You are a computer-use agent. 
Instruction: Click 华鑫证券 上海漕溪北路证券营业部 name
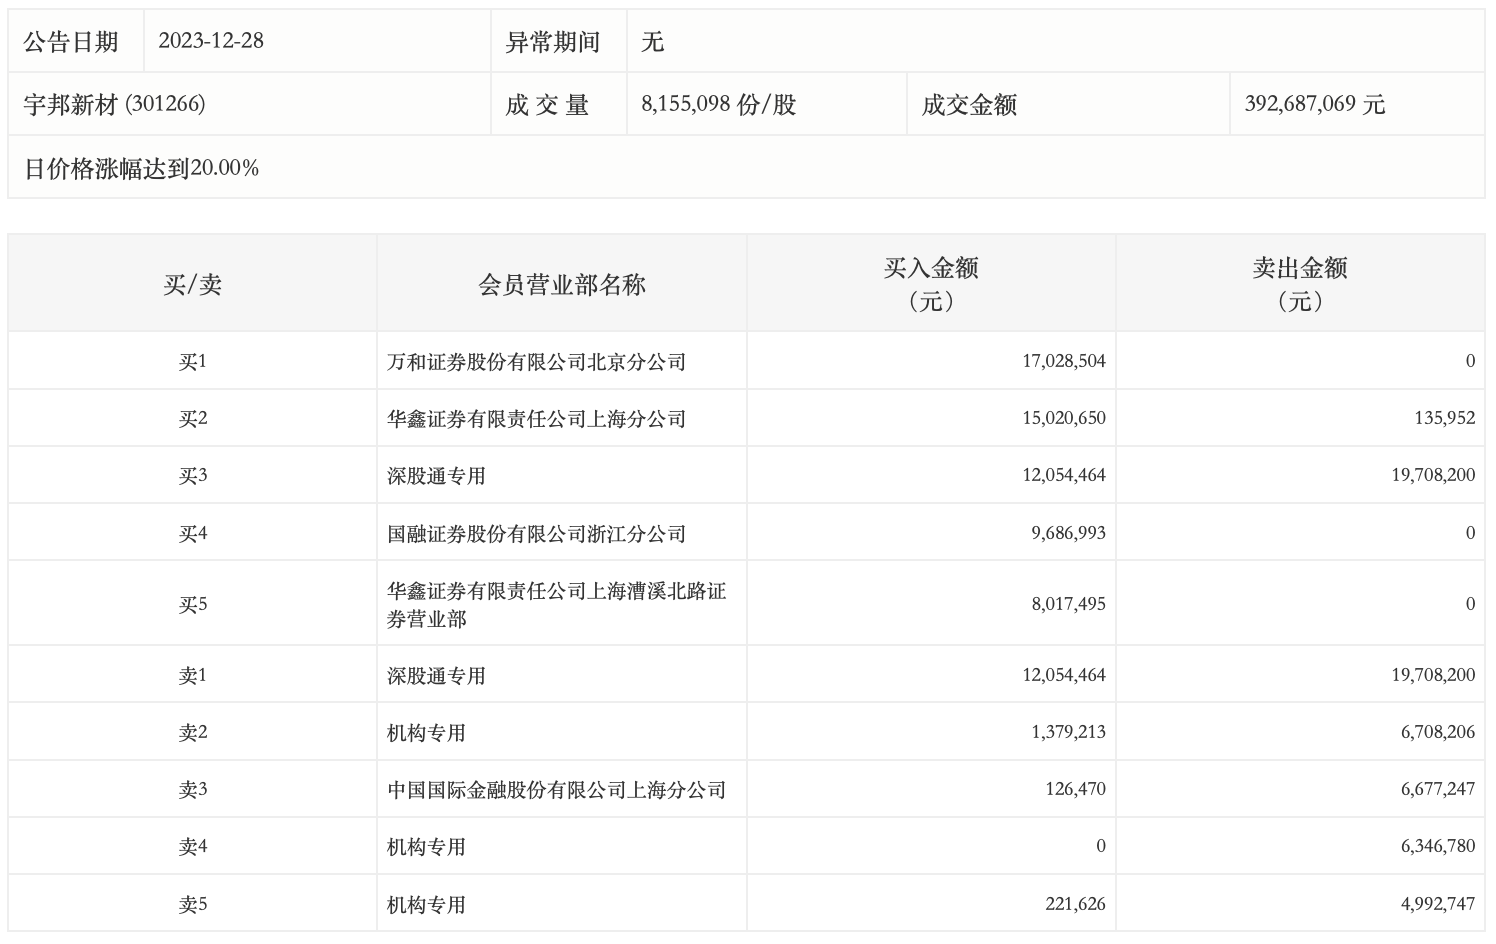556,604
